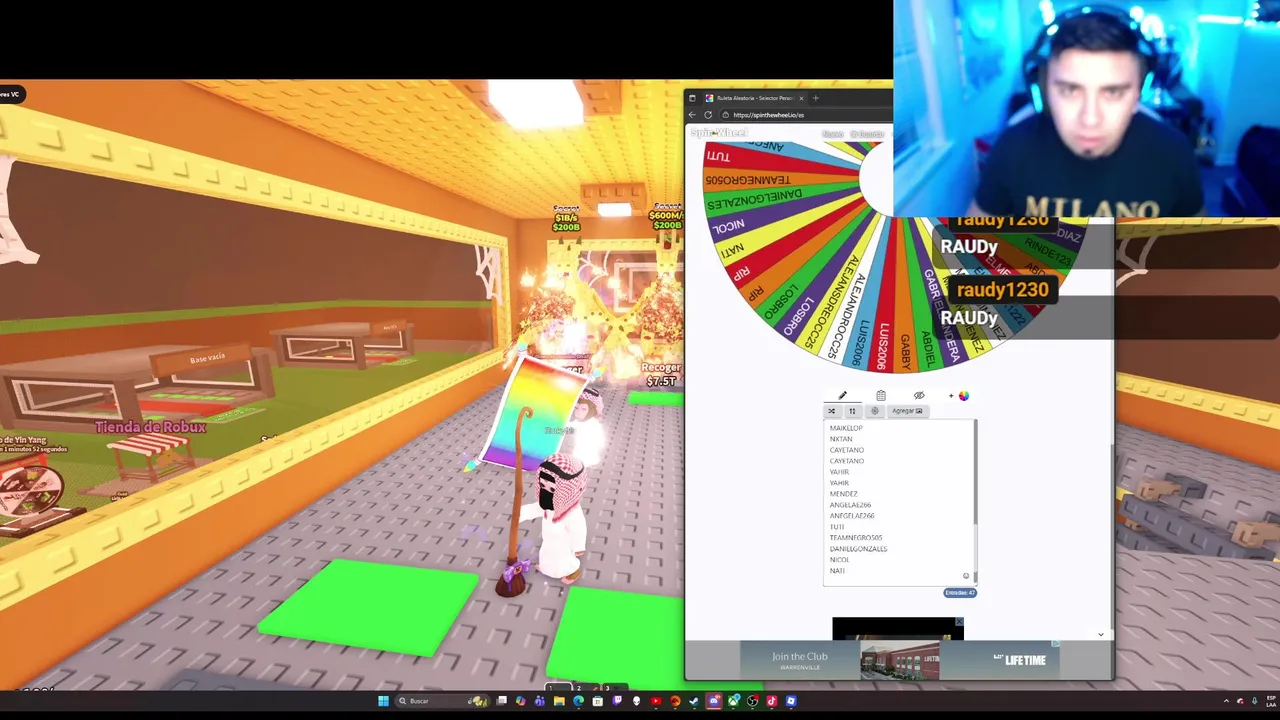This screenshot has width=1280, height=720.
Task: Select the ANGELAE266 entry line
Action: coord(850,505)
